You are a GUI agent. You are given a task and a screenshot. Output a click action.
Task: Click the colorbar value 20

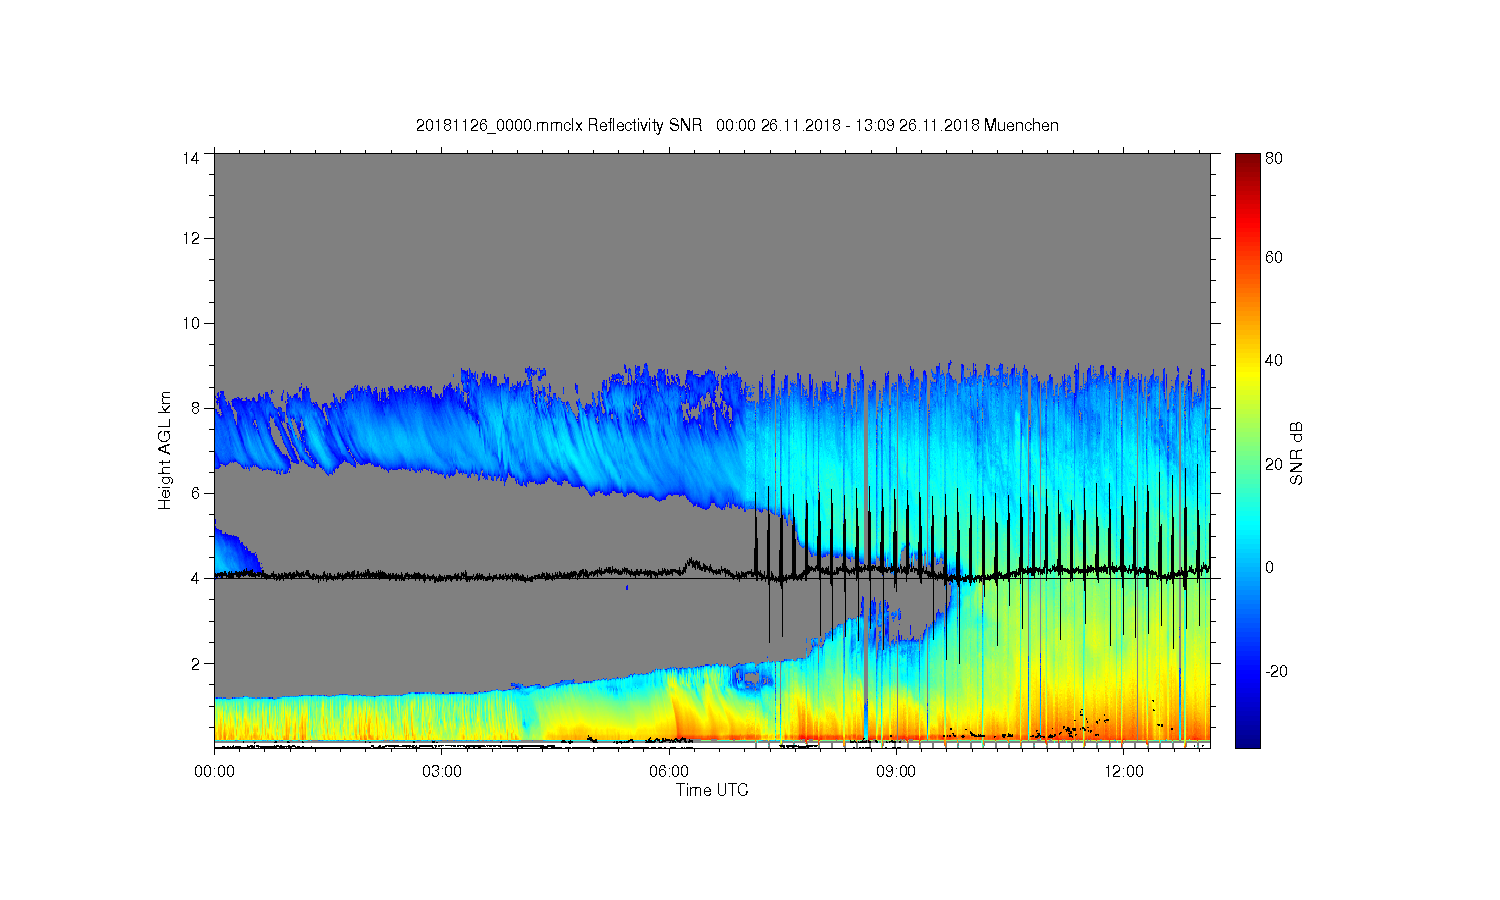click(1274, 464)
